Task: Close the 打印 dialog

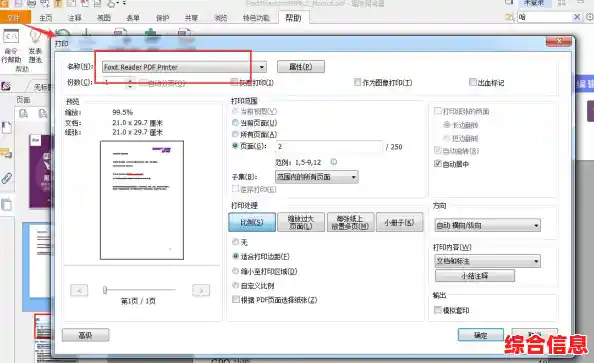Action: (x=558, y=41)
